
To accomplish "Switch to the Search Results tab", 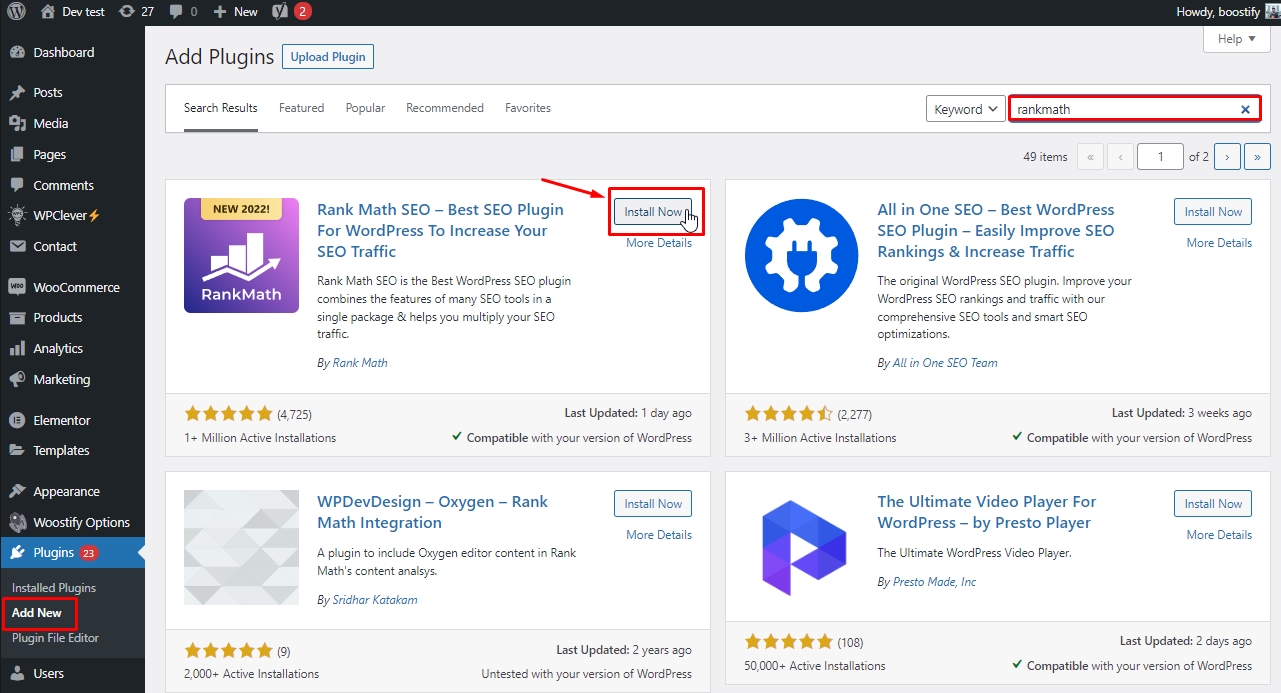I will [220, 108].
